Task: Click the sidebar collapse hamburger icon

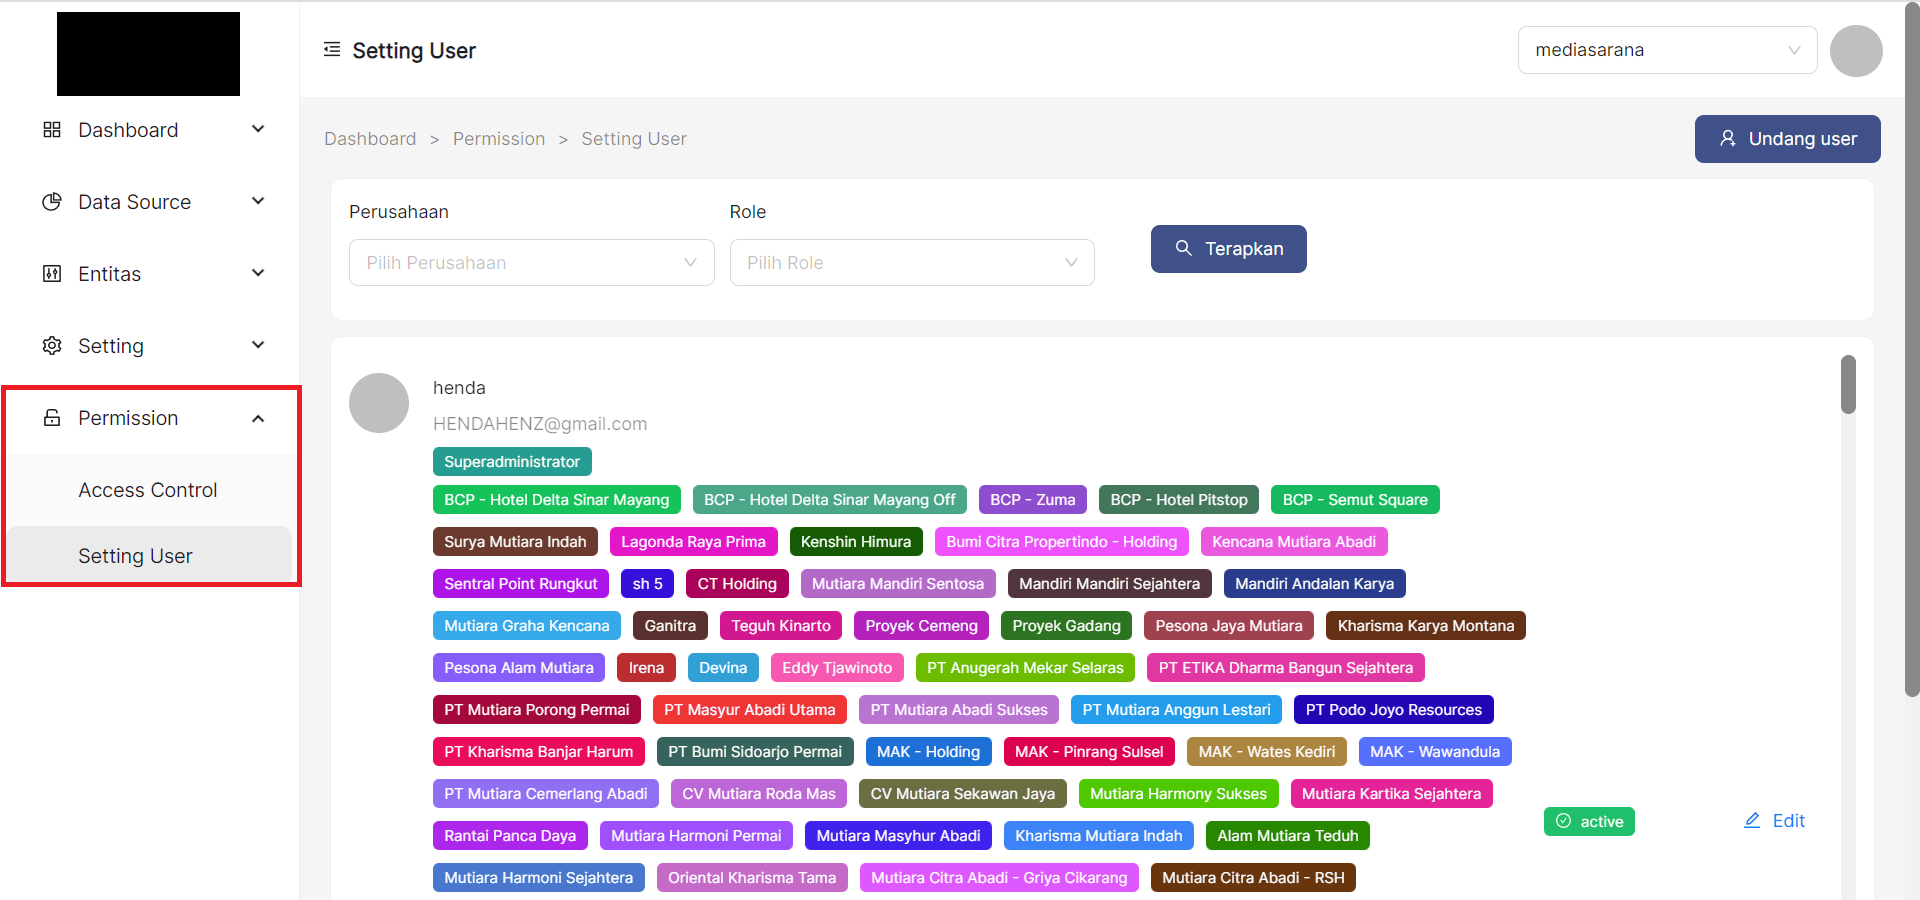Action: point(332,50)
